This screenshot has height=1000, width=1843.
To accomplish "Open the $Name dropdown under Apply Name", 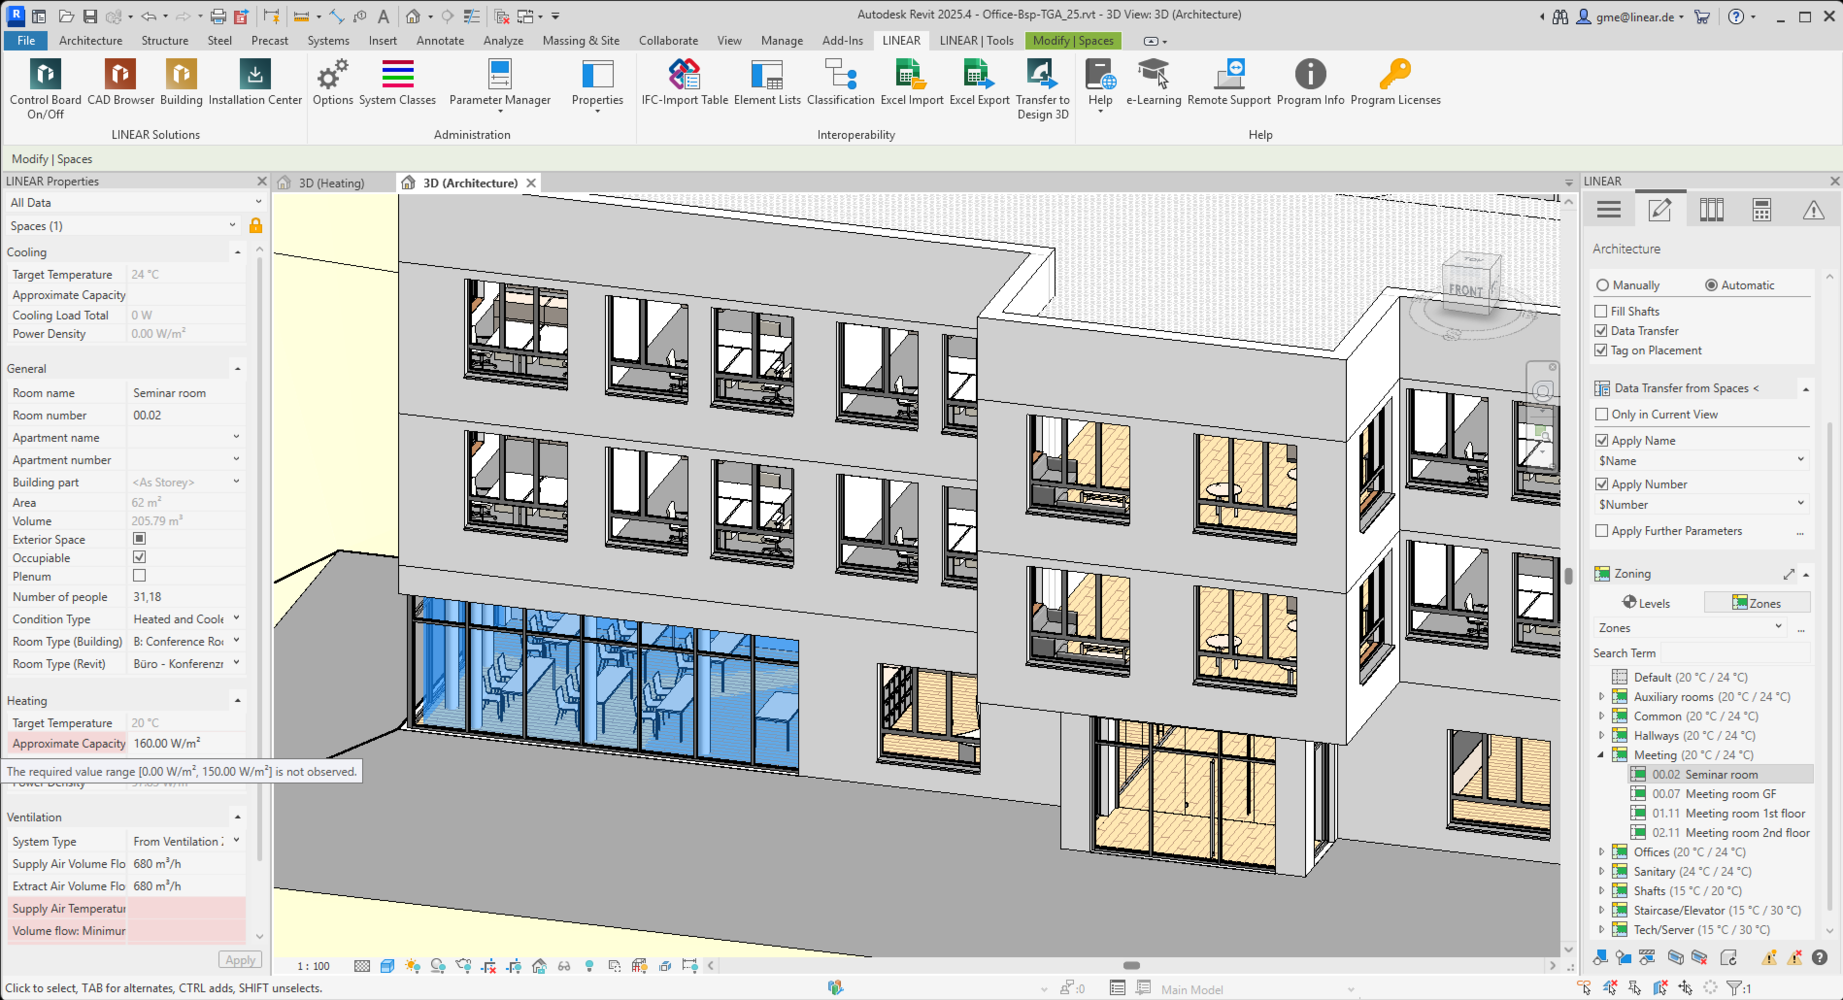I will coord(1800,461).
